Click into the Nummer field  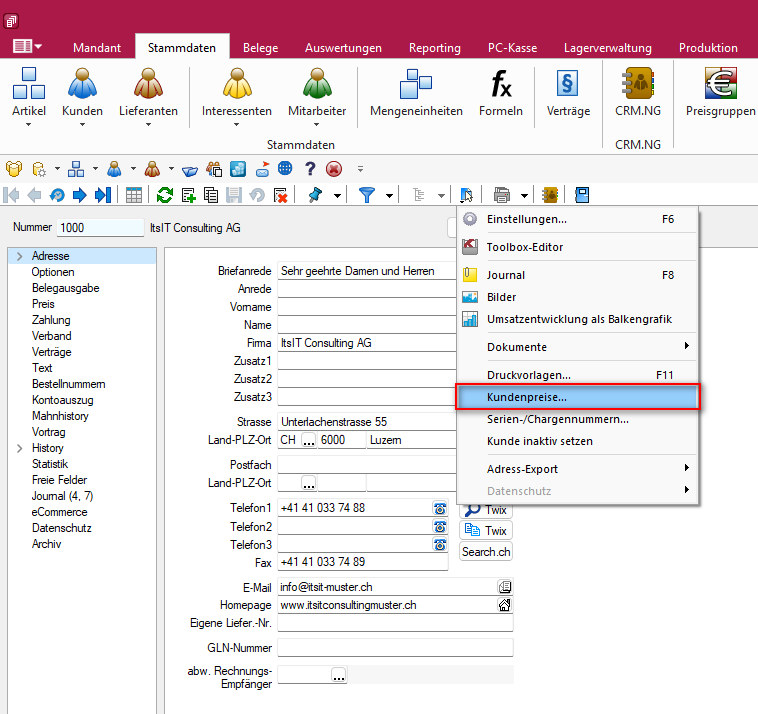tap(100, 228)
